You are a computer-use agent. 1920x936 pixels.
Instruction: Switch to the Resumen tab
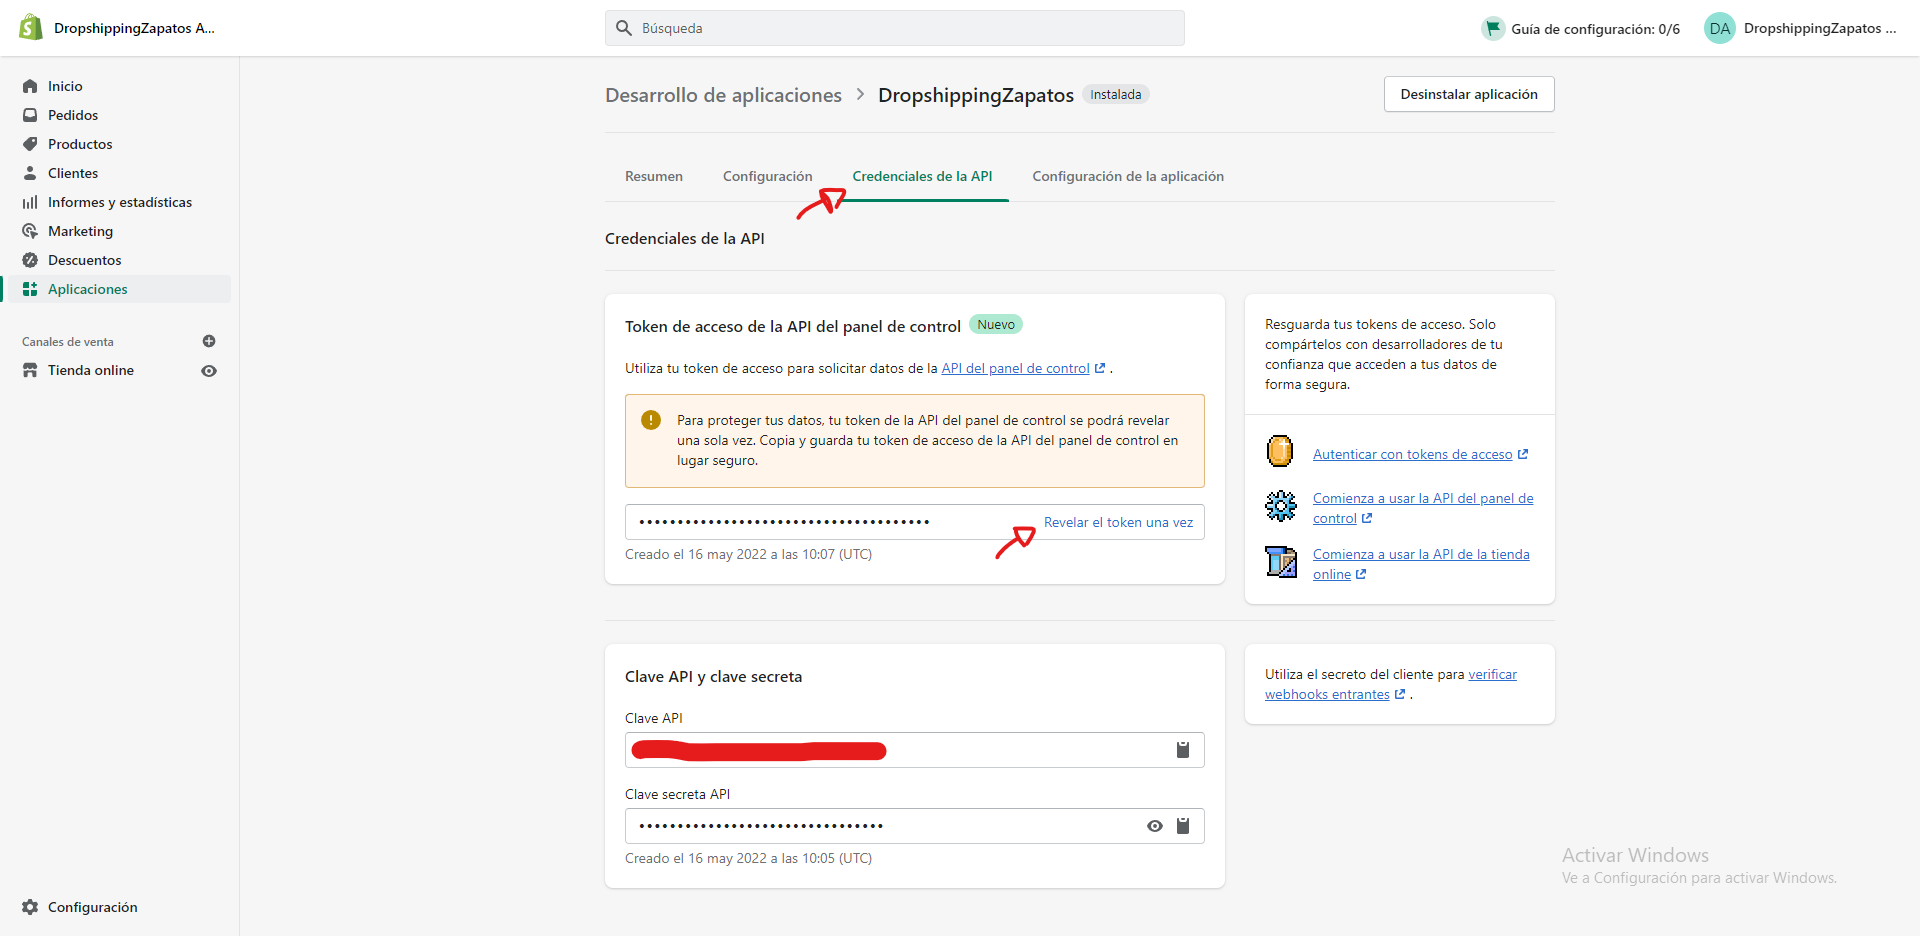[x=654, y=176]
